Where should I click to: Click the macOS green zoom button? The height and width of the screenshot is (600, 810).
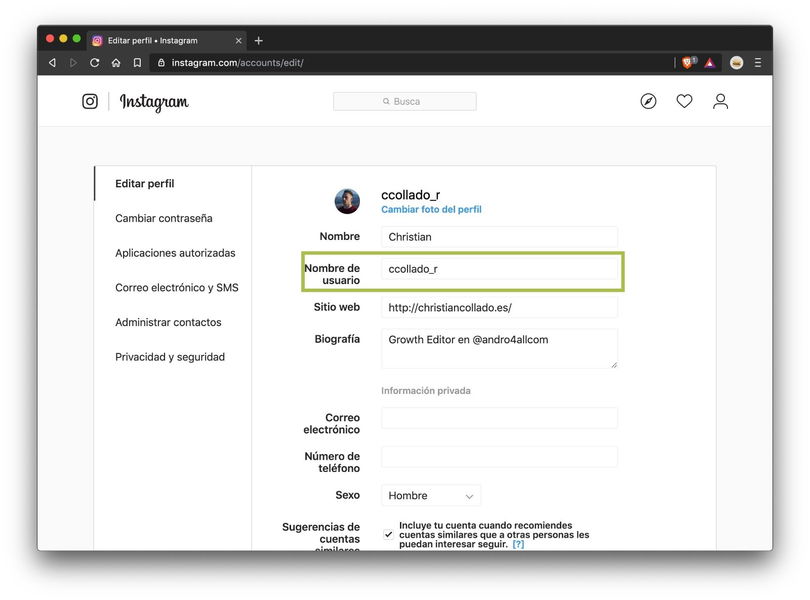76,38
